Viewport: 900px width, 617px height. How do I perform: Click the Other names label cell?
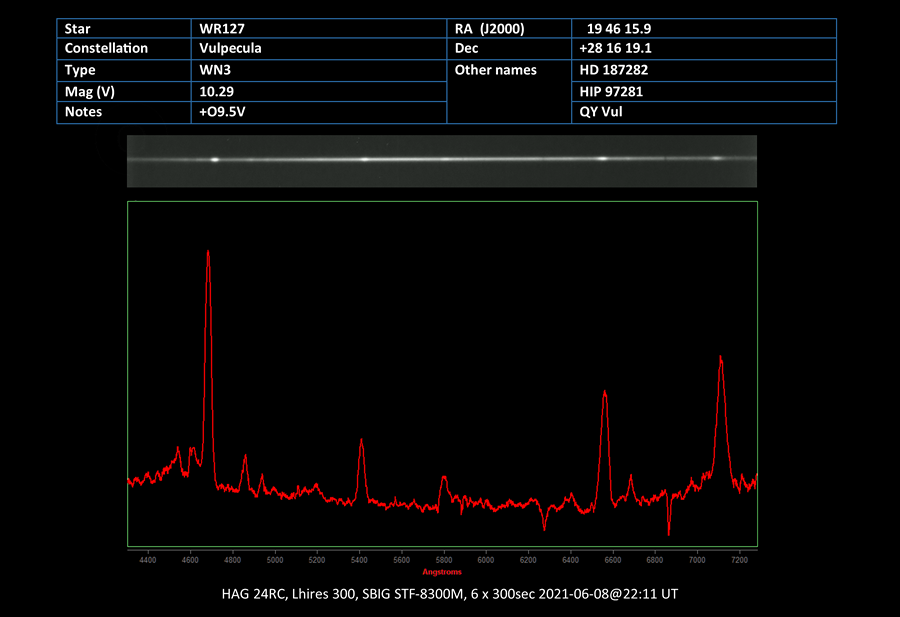[x=495, y=70]
